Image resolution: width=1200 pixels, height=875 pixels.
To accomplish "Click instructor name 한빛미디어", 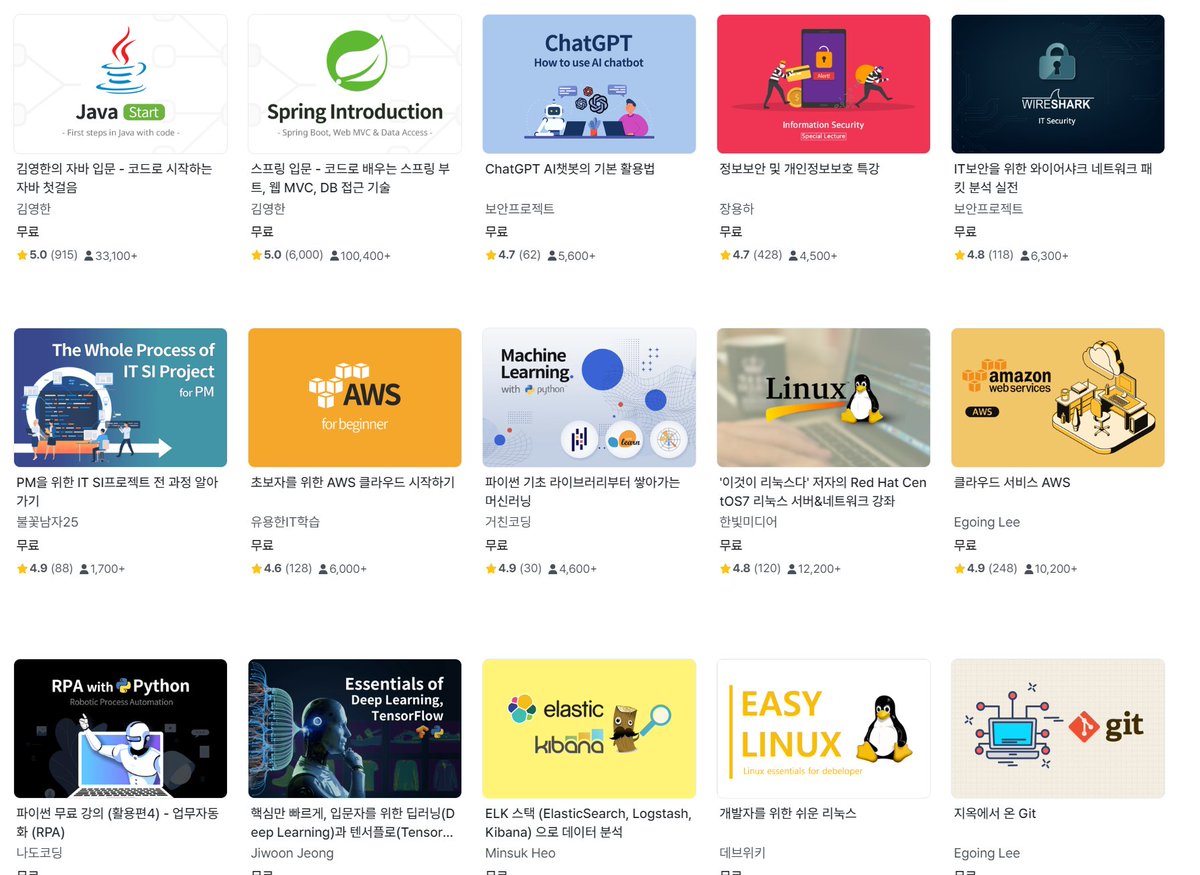I will (749, 522).
